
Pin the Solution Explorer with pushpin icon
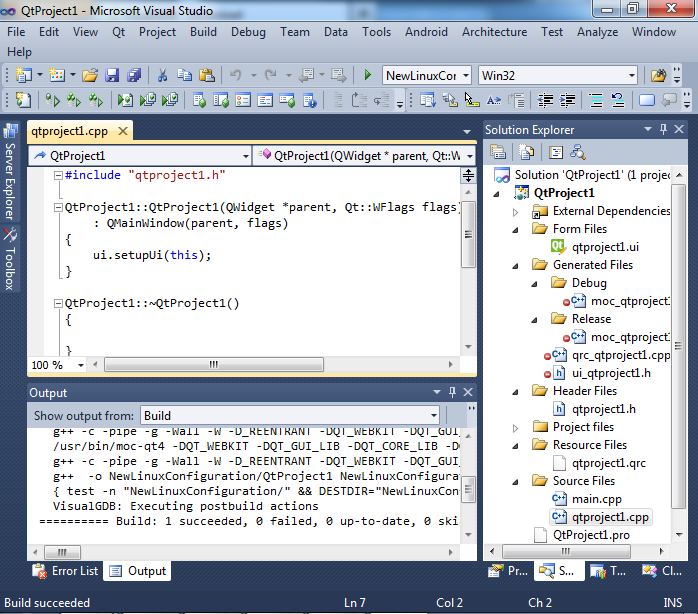tap(663, 129)
